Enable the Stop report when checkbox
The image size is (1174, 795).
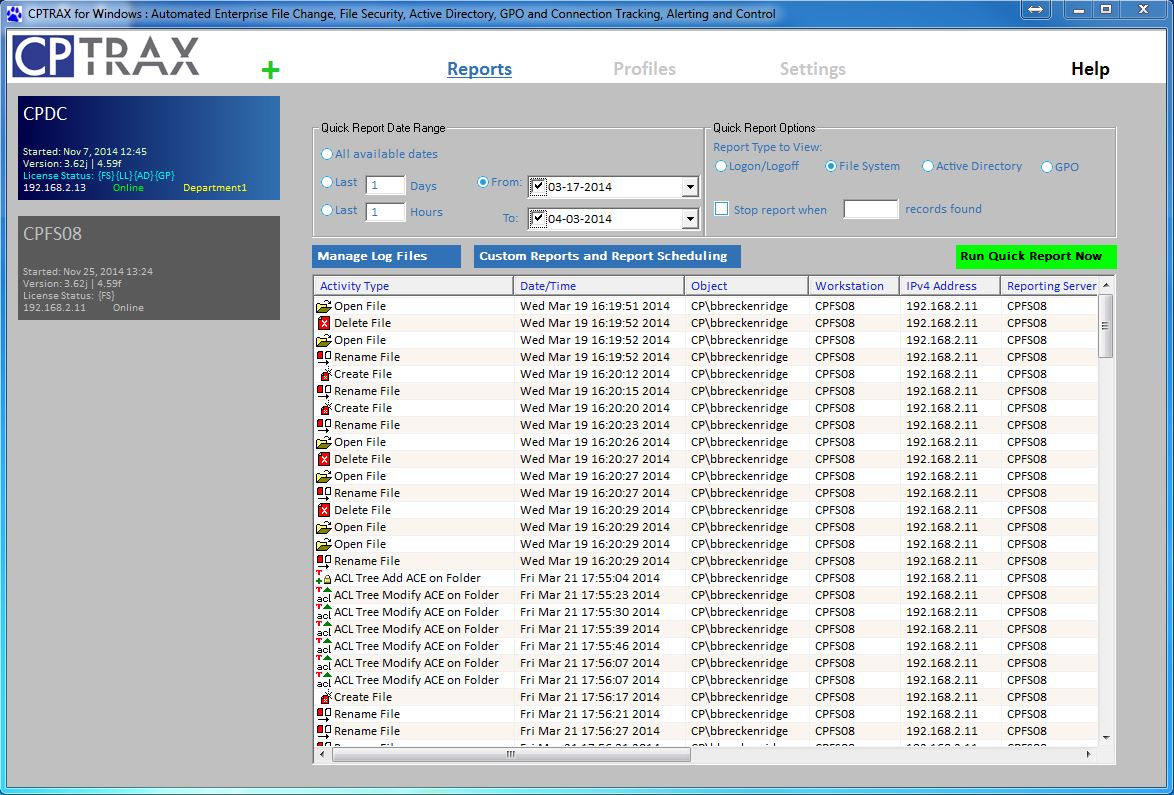721,209
